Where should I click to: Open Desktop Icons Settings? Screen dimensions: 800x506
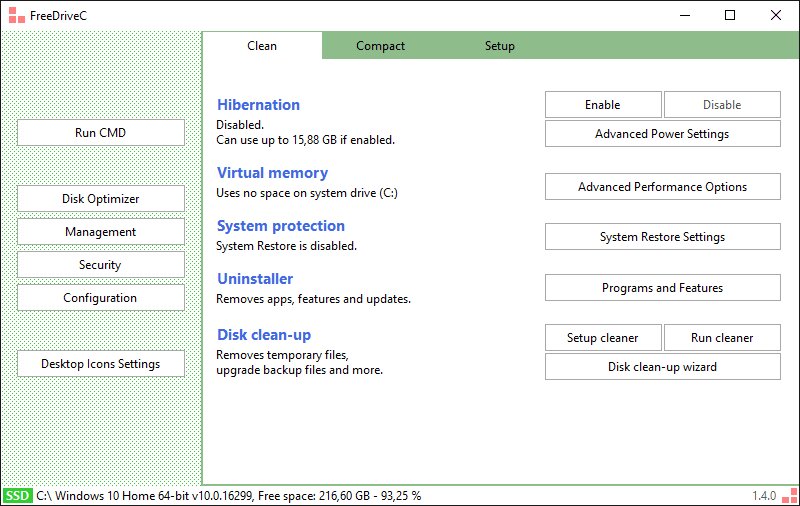100,364
